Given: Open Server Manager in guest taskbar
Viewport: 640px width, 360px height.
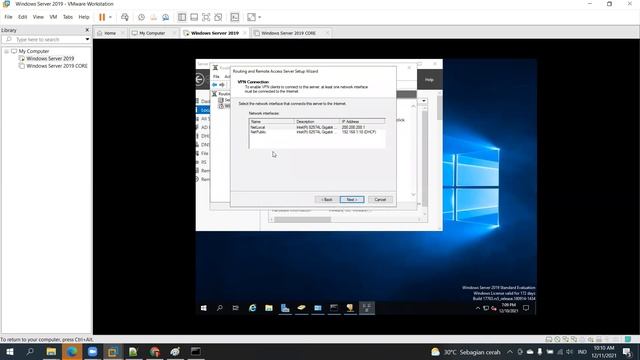Looking at the screenshot, I should 285,308.
